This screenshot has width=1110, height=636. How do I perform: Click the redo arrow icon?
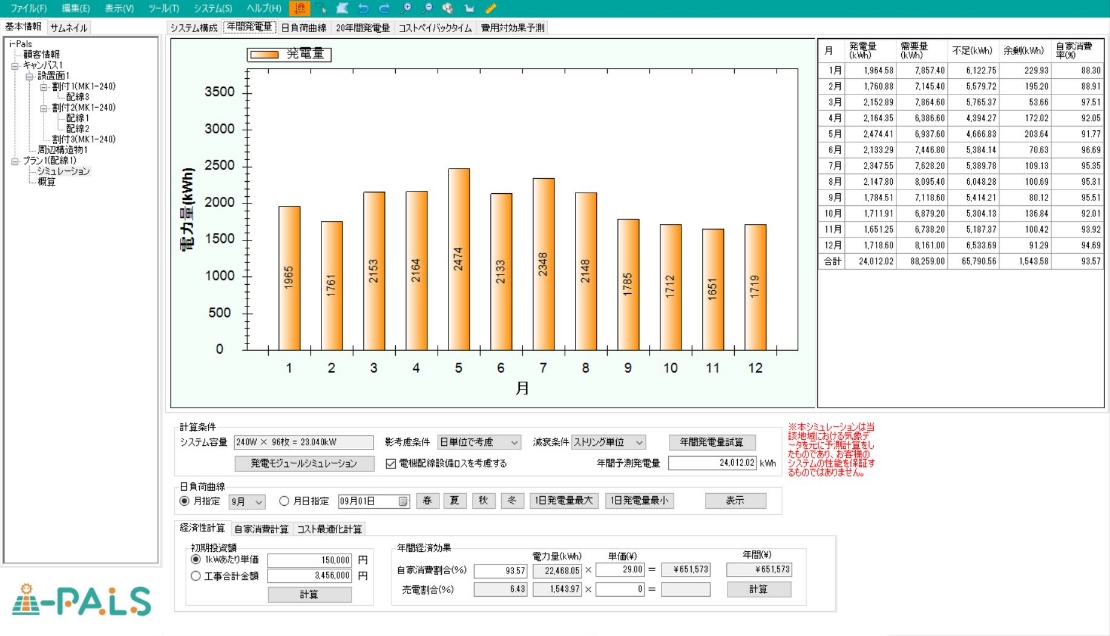pos(384,8)
